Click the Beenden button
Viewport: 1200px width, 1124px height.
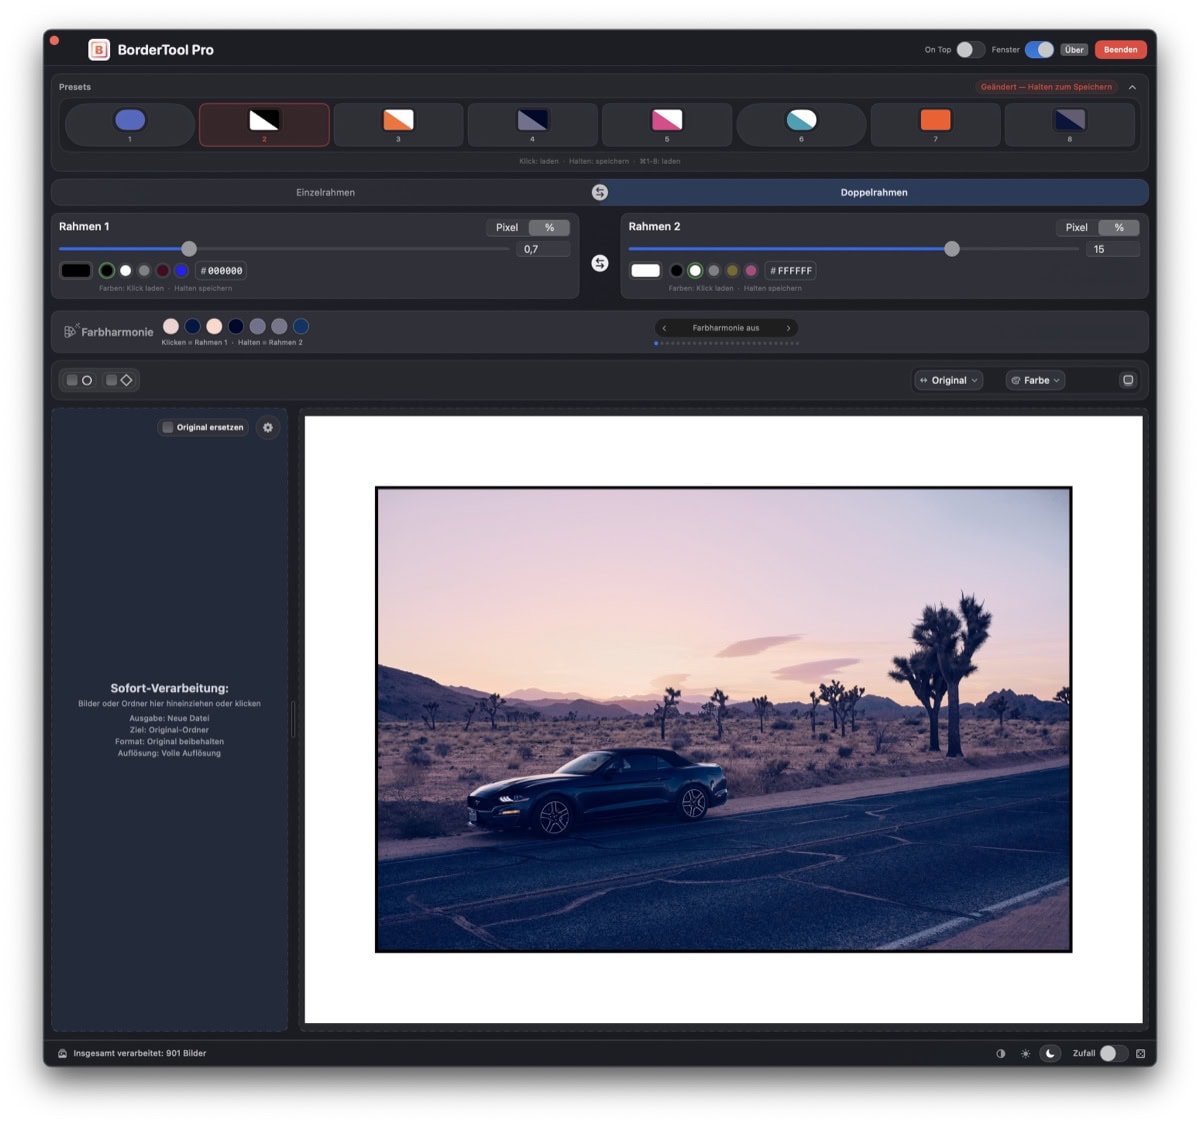coord(1120,49)
